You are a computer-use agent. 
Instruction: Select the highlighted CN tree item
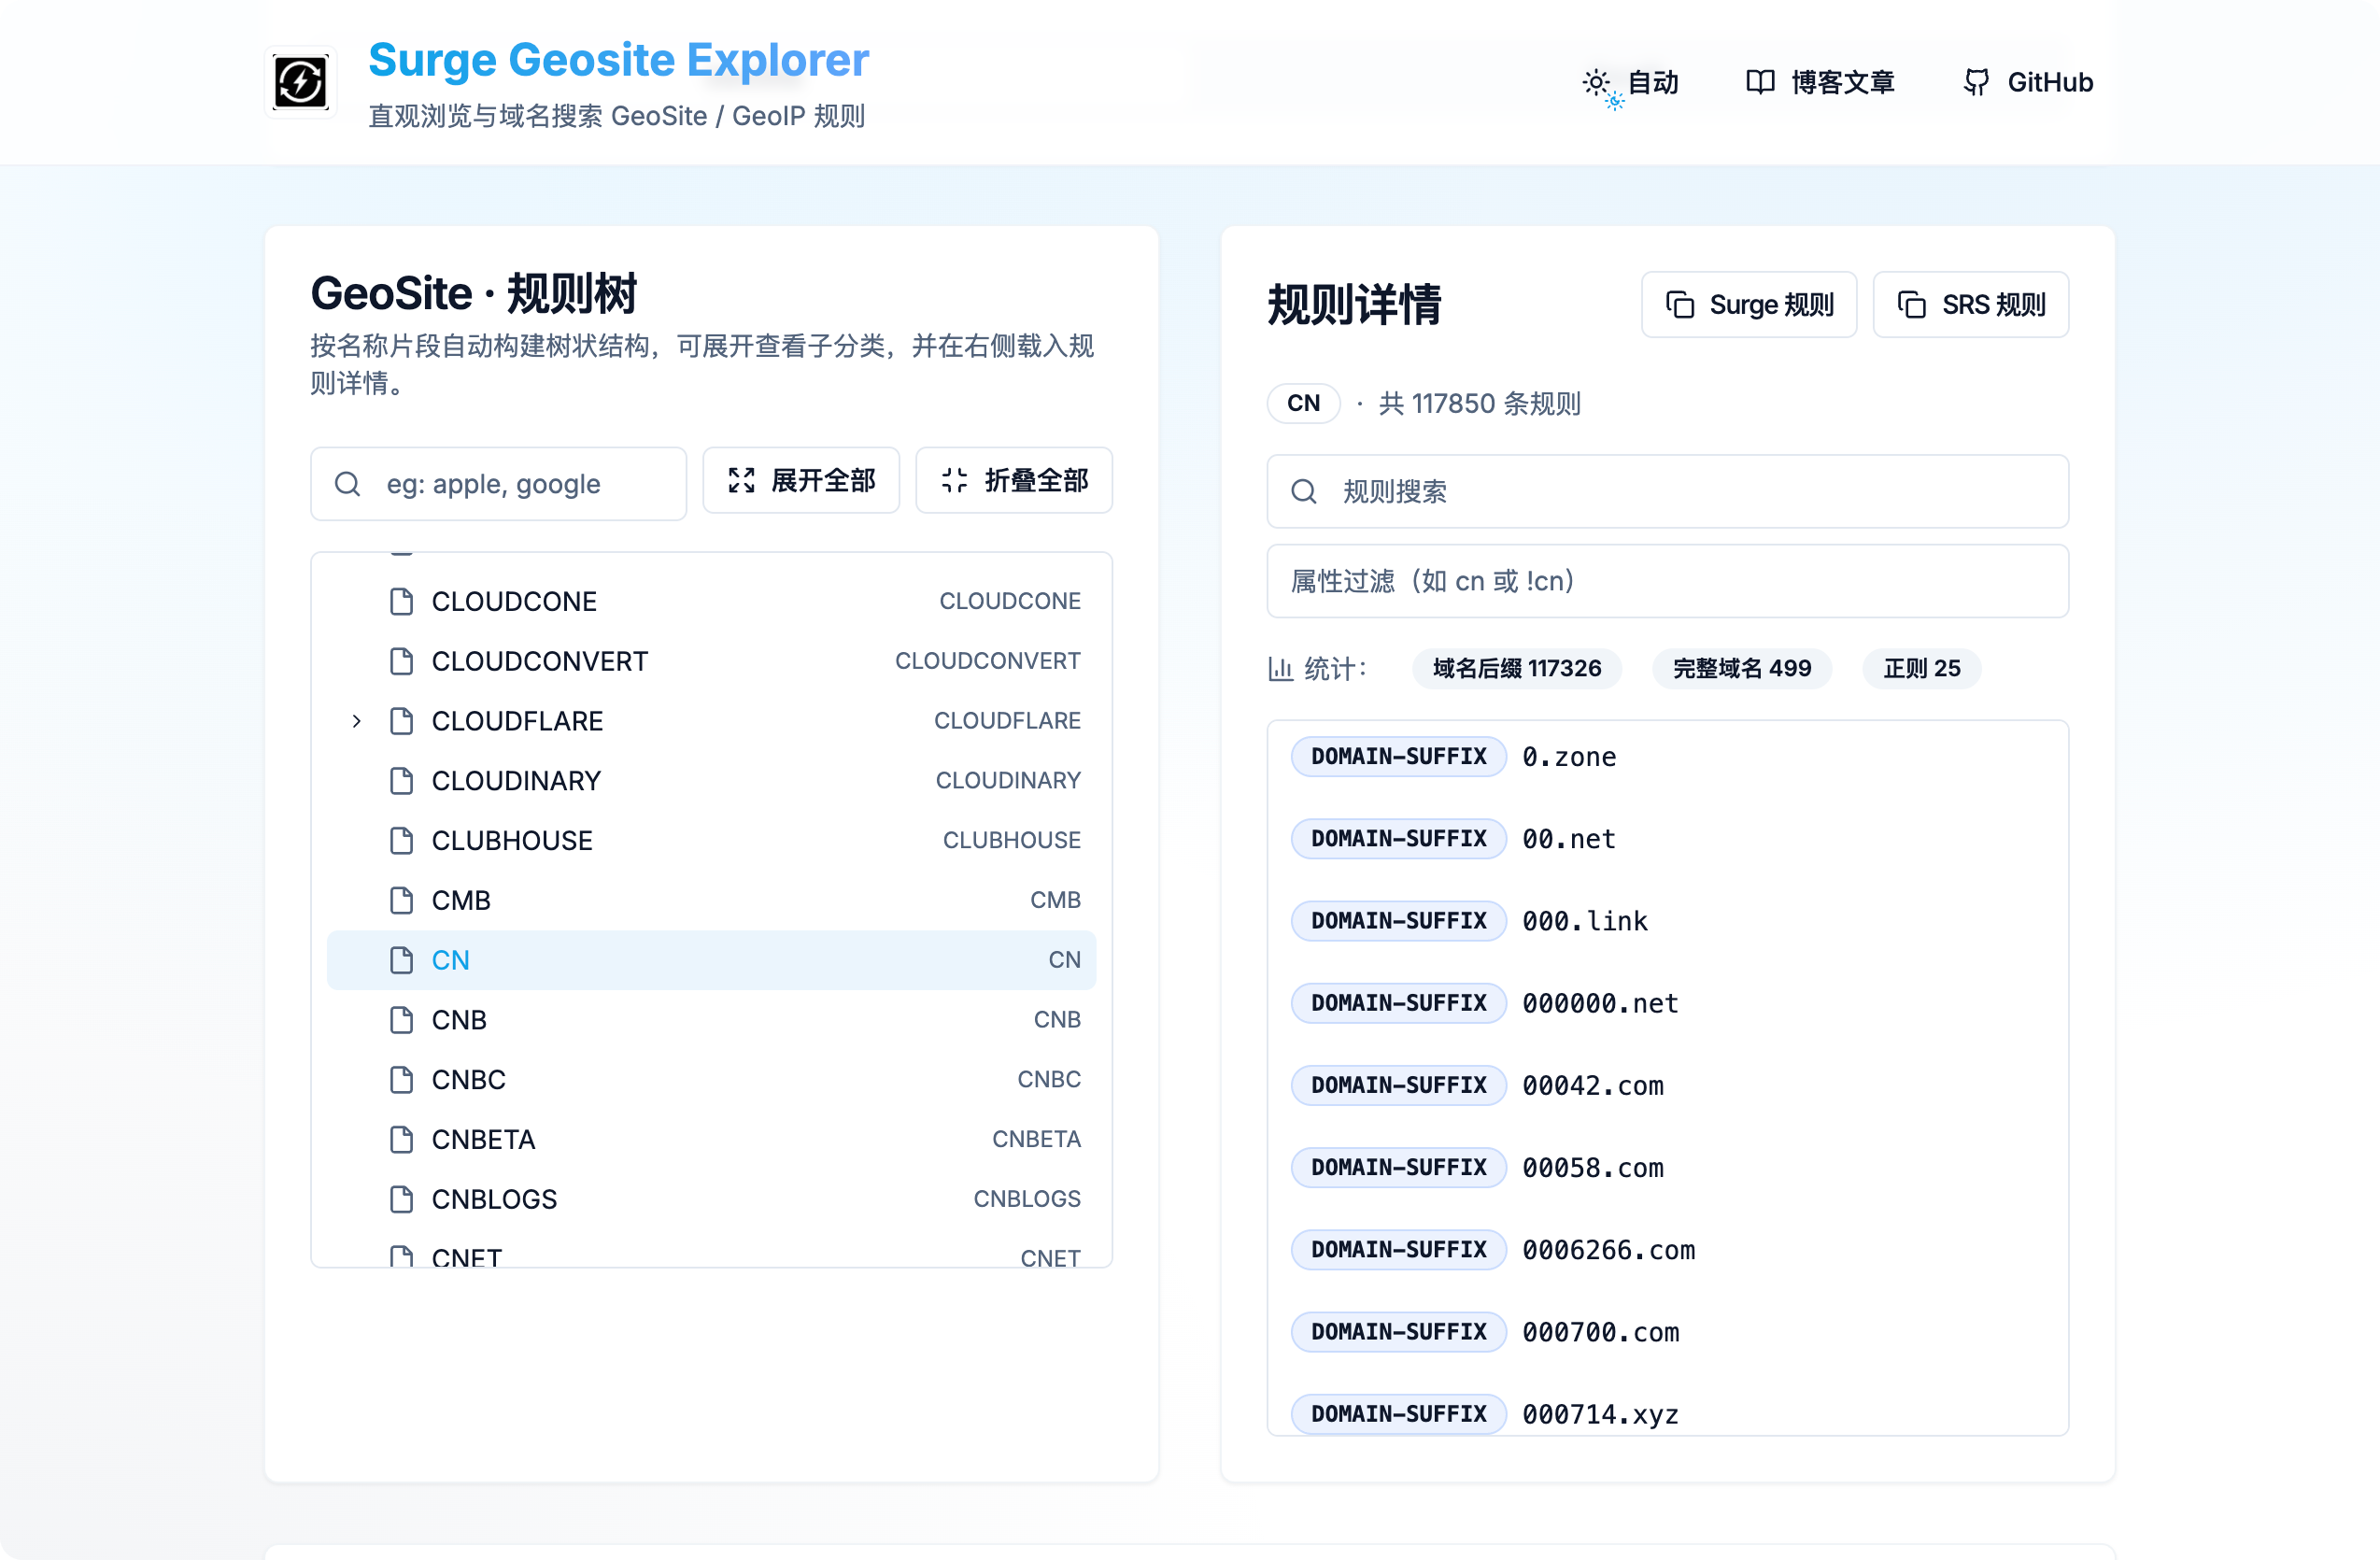(711, 960)
